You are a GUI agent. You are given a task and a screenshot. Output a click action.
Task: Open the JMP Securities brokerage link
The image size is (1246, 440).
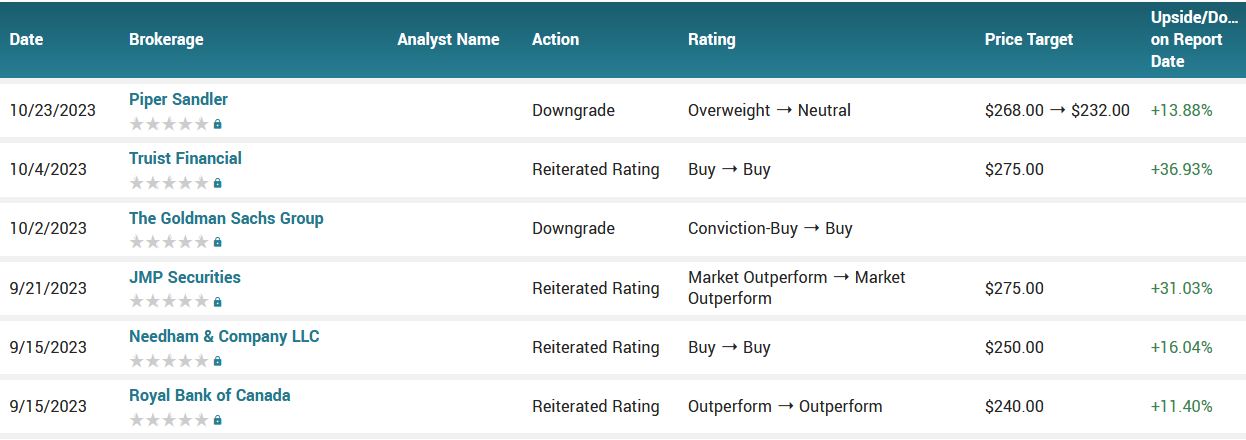185,278
